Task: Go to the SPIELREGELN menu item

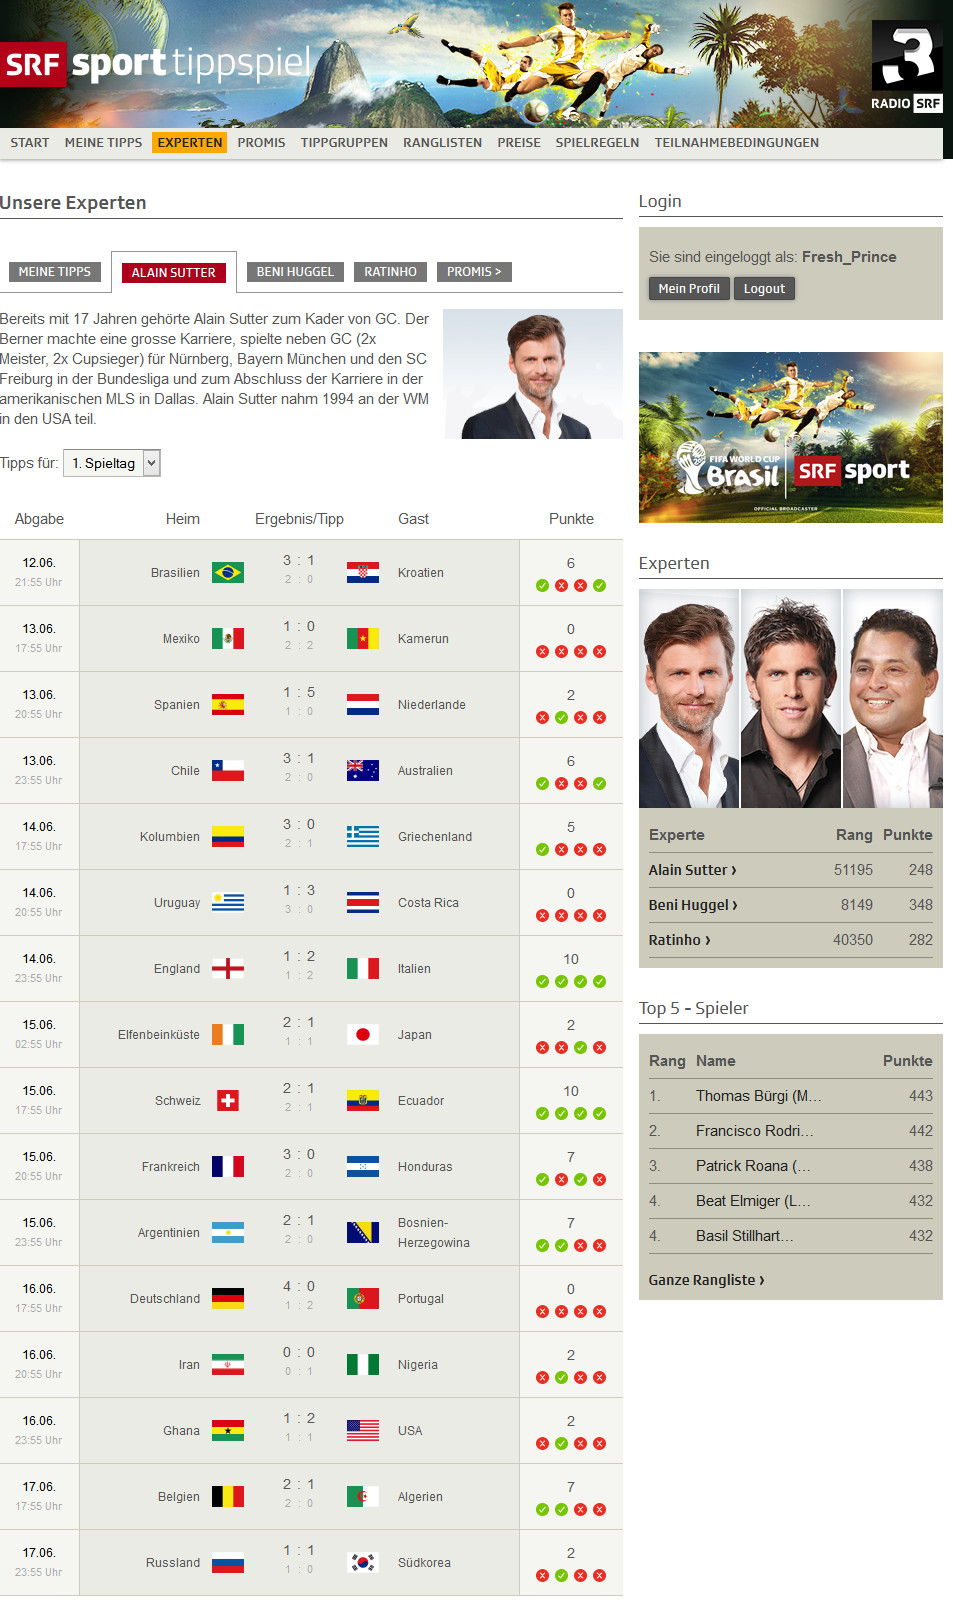Action: point(597,143)
